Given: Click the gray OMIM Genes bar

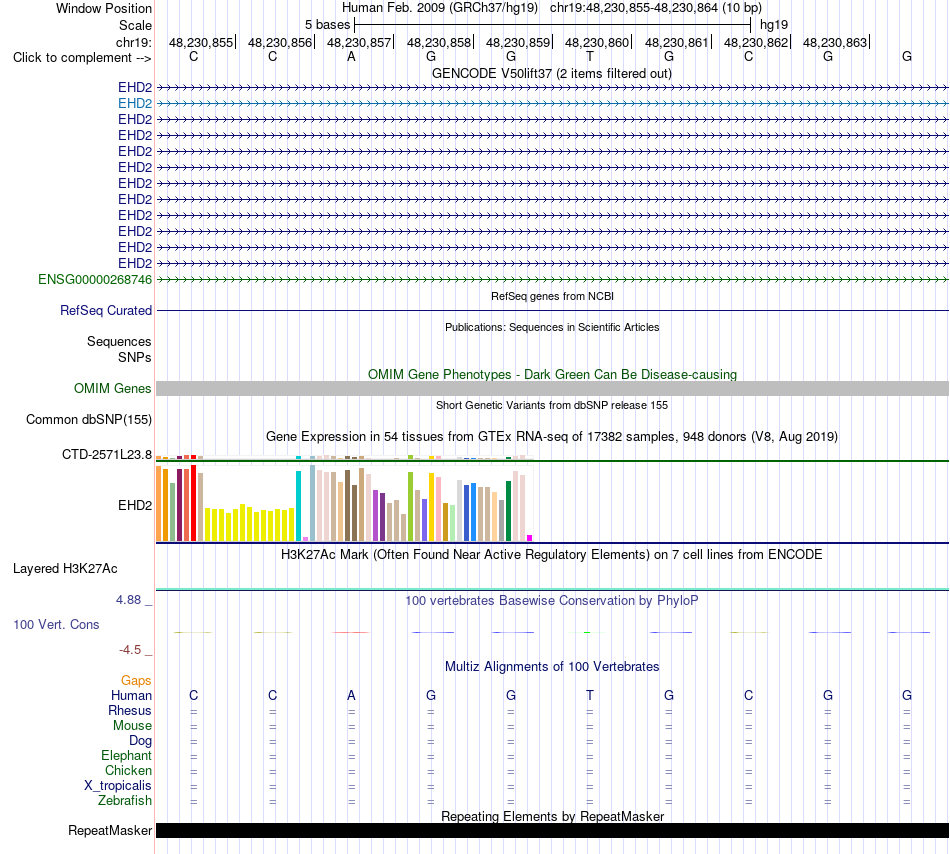Looking at the screenshot, I should [552, 388].
